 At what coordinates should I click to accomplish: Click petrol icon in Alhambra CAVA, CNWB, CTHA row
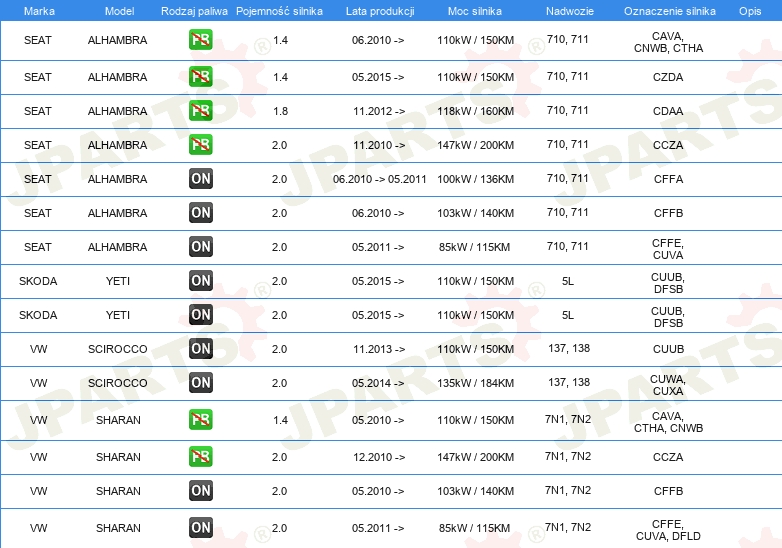point(200,40)
